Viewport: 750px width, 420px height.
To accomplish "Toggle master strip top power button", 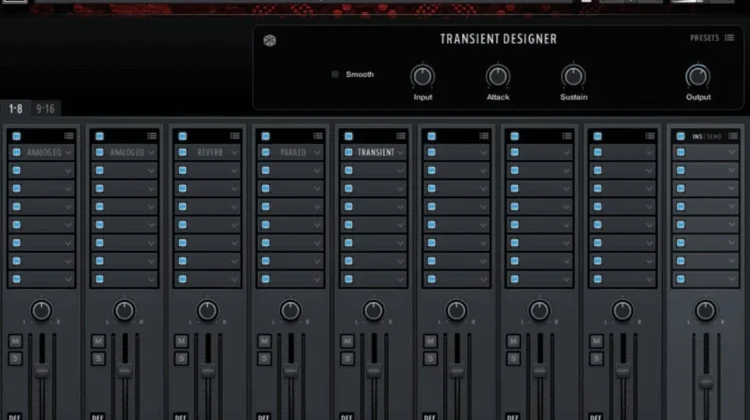I will tap(681, 136).
